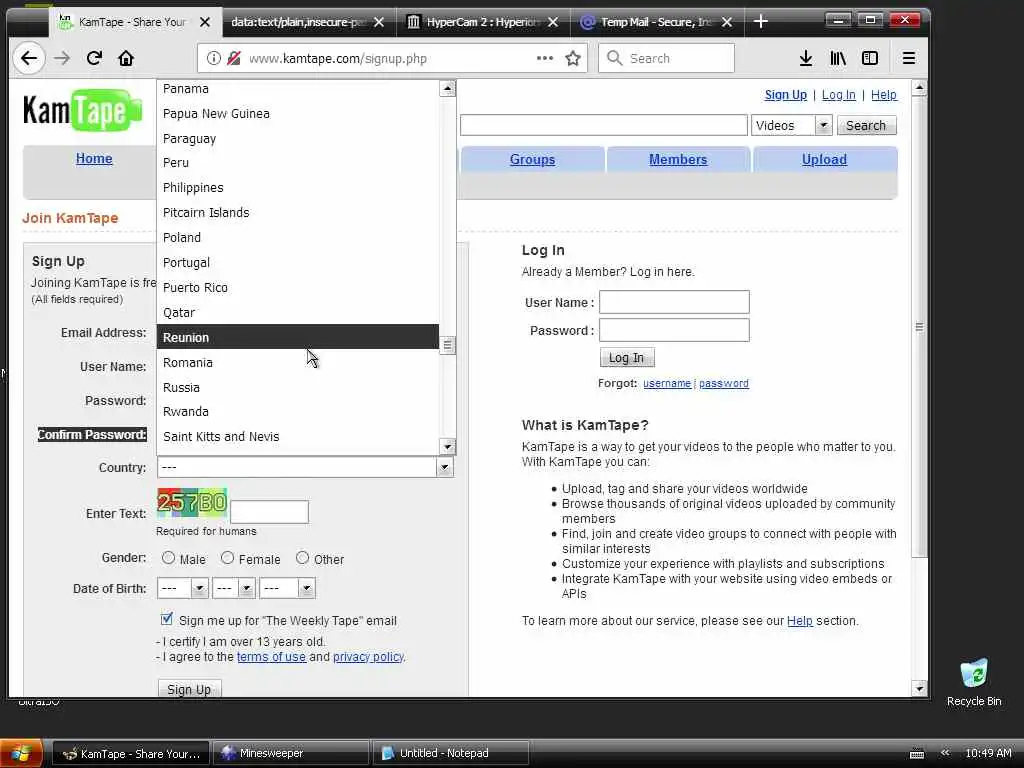Click the forgot username link
Screen dimensions: 1024x768
(x=667, y=383)
